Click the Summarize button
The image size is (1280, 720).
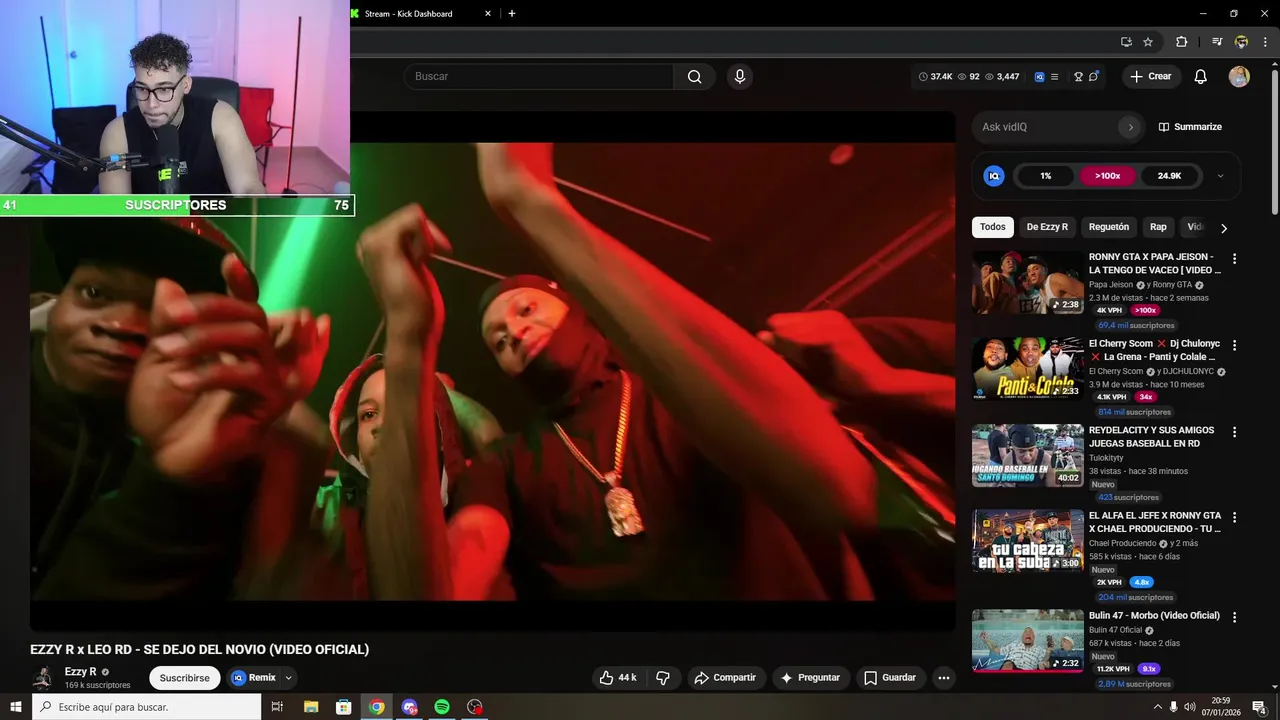coord(1190,127)
